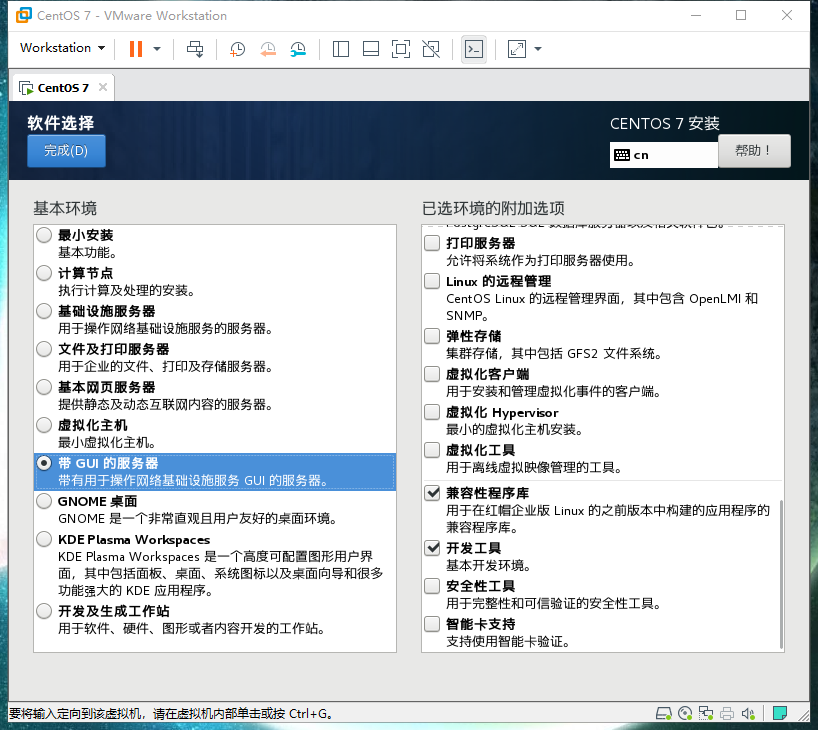Click the message log status bar icon
818x730 pixels.
tap(780, 713)
